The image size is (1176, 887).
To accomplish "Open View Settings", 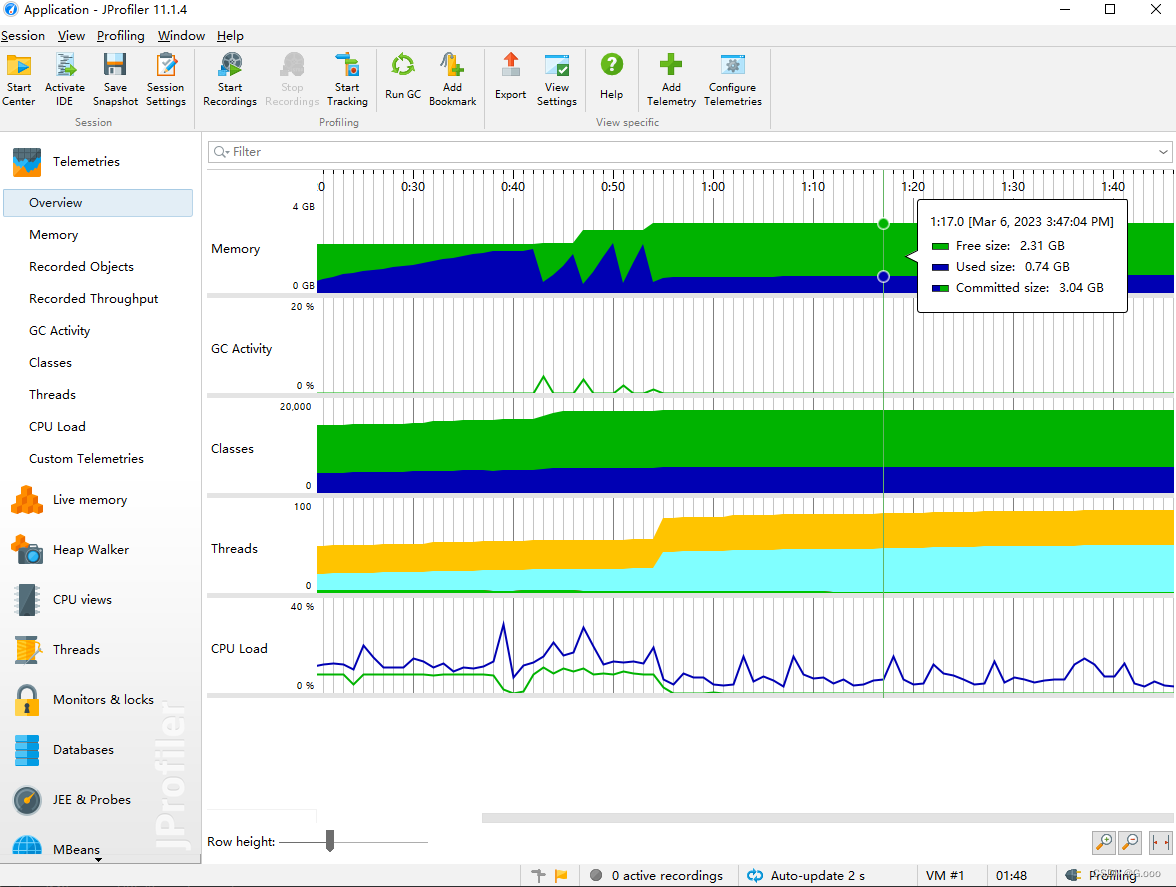I will pyautogui.click(x=556, y=79).
